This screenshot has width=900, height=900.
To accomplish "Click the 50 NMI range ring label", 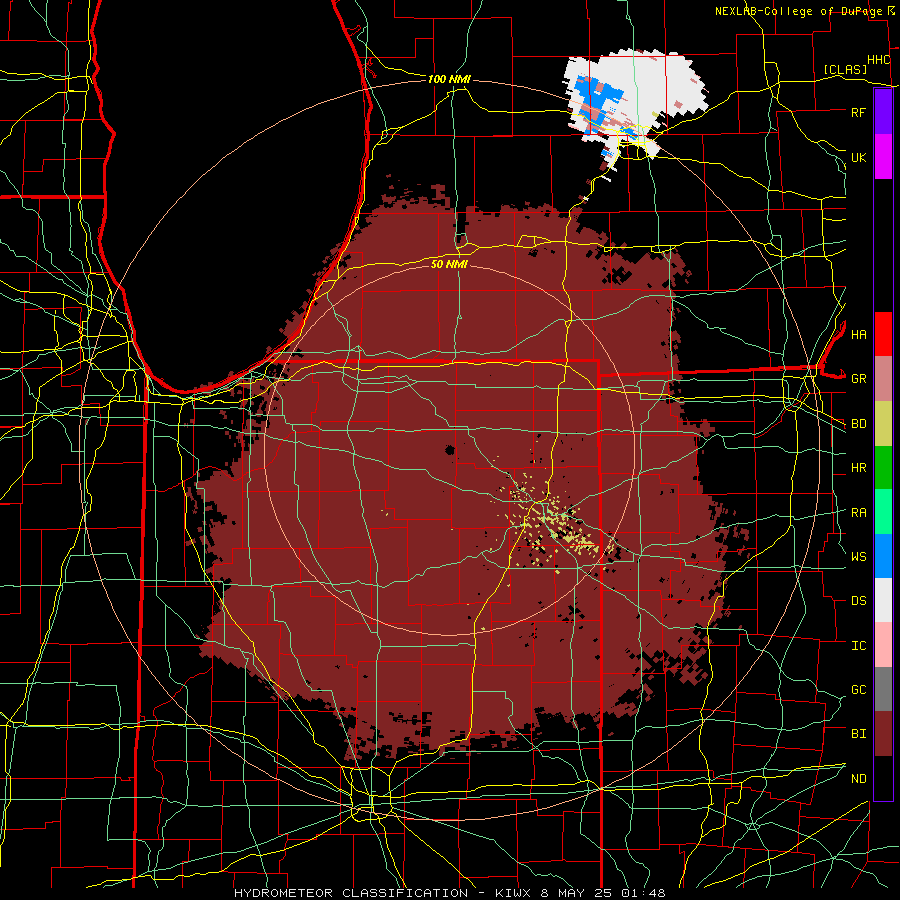I will pyautogui.click(x=449, y=264).
